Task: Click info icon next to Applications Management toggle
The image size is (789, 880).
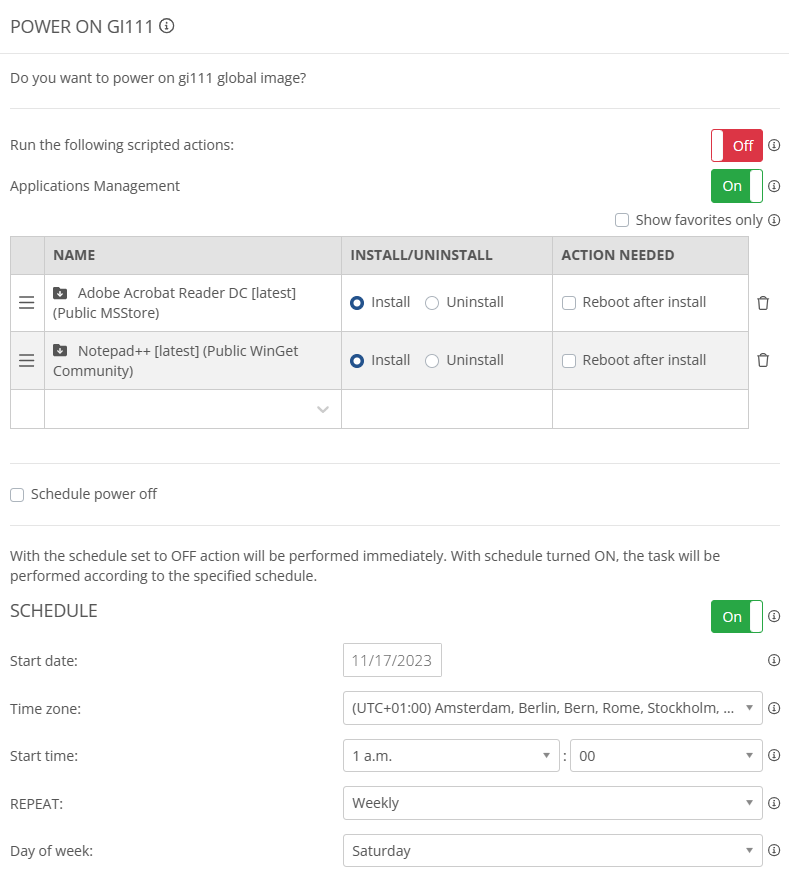Action: coord(773,186)
